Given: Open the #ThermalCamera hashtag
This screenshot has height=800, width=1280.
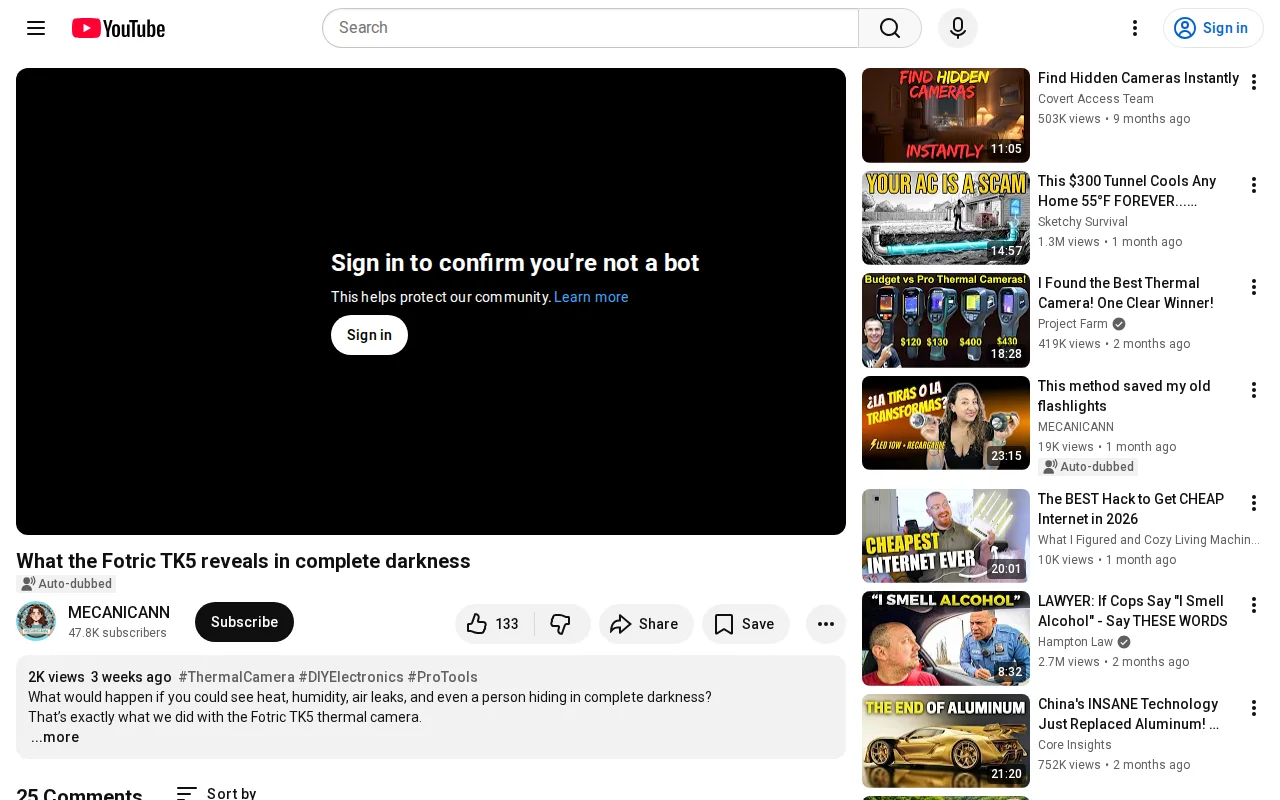Looking at the screenshot, I should 236,677.
